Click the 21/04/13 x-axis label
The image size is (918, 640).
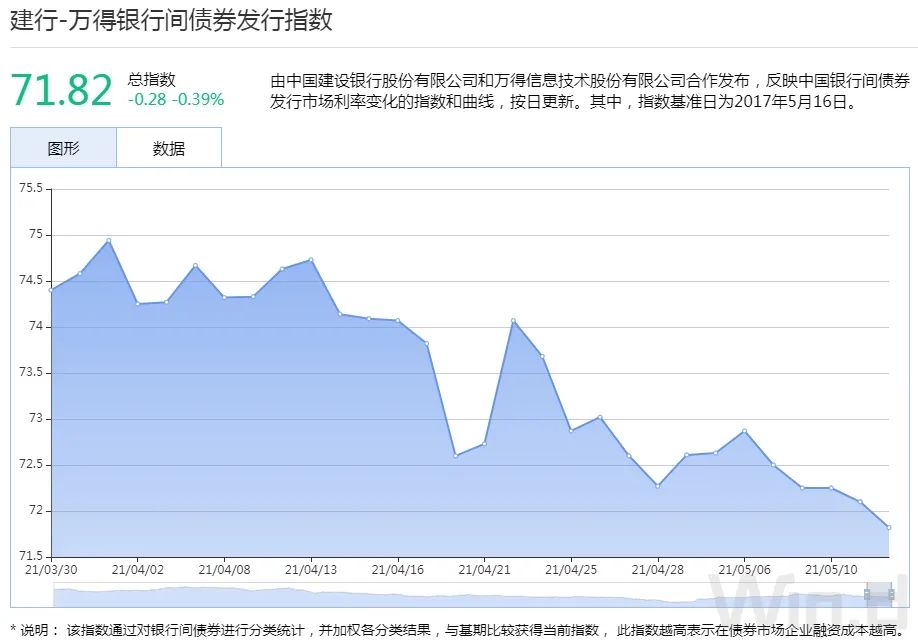pyautogui.click(x=311, y=570)
